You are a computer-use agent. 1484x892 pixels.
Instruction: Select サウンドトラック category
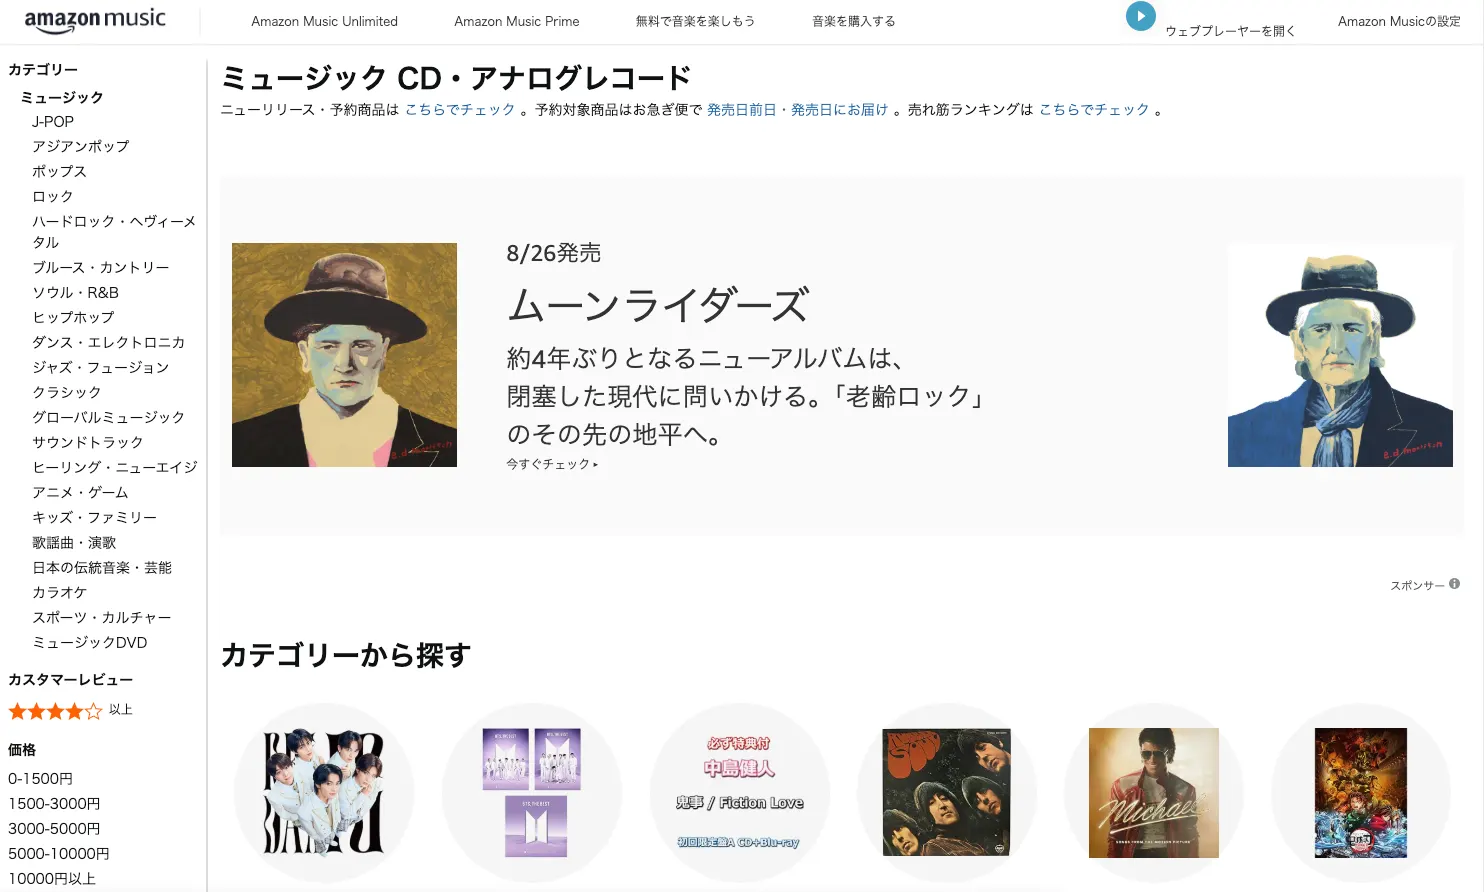(87, 442)
